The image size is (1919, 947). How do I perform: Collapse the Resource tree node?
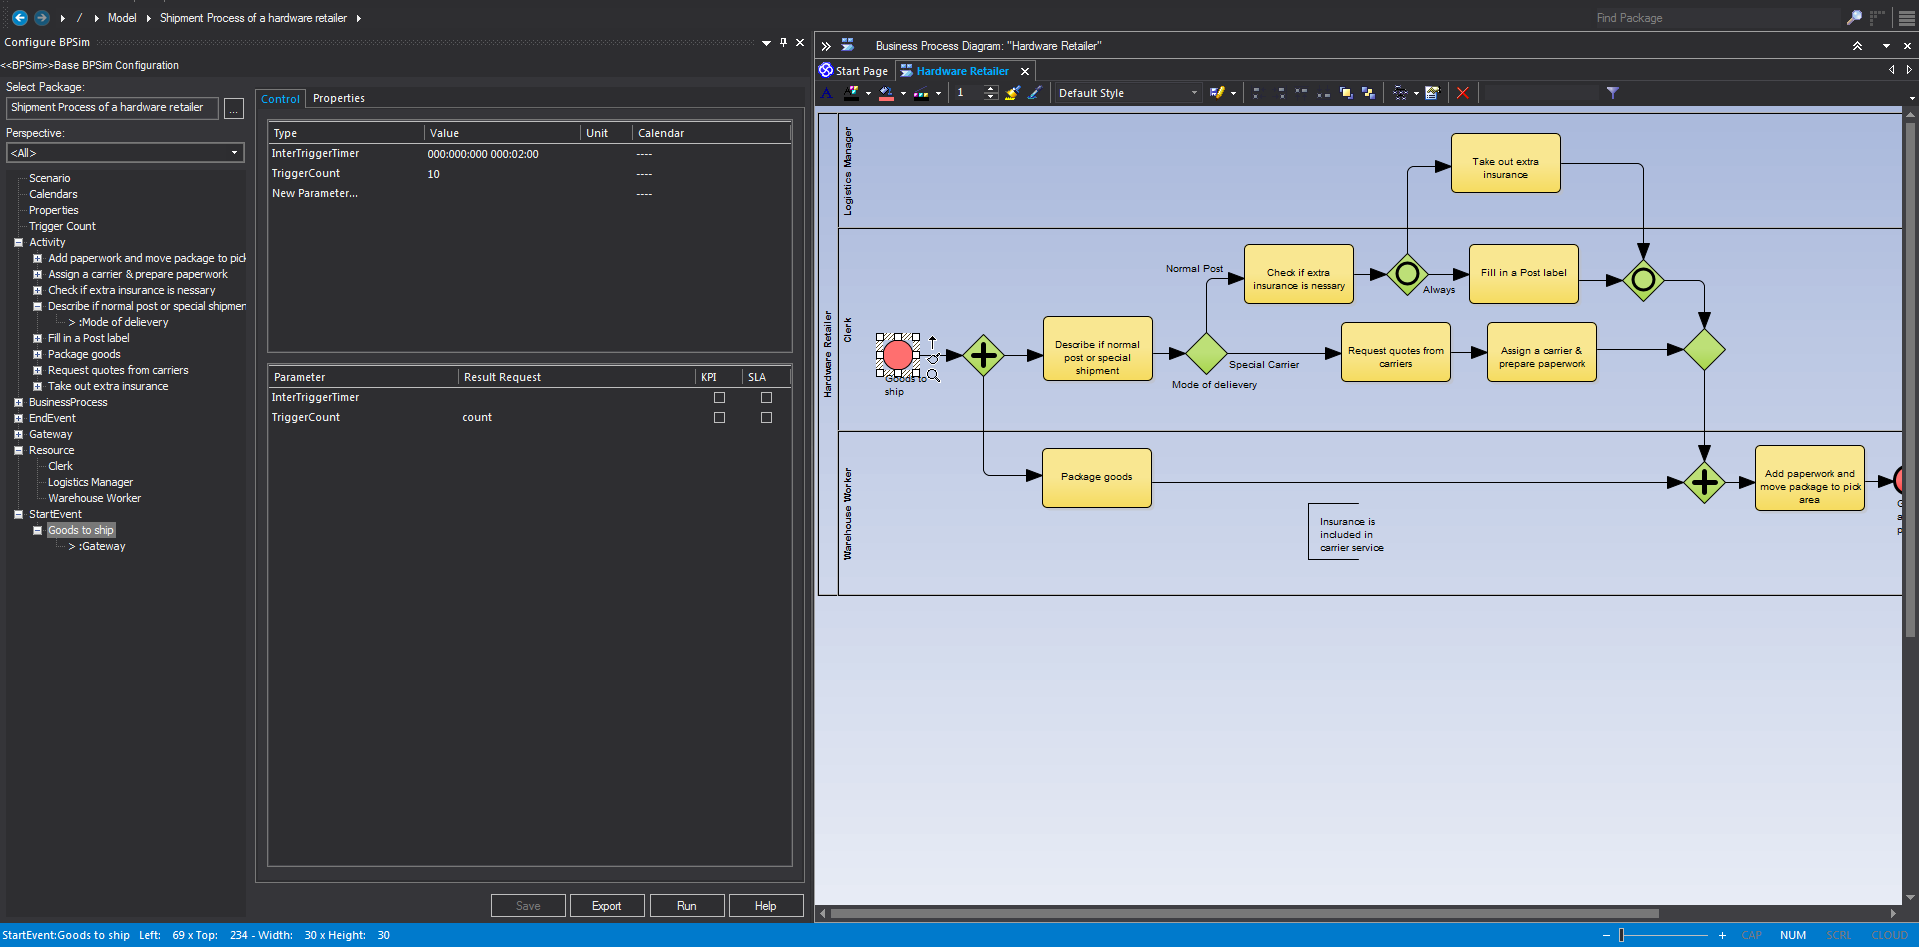18,451
